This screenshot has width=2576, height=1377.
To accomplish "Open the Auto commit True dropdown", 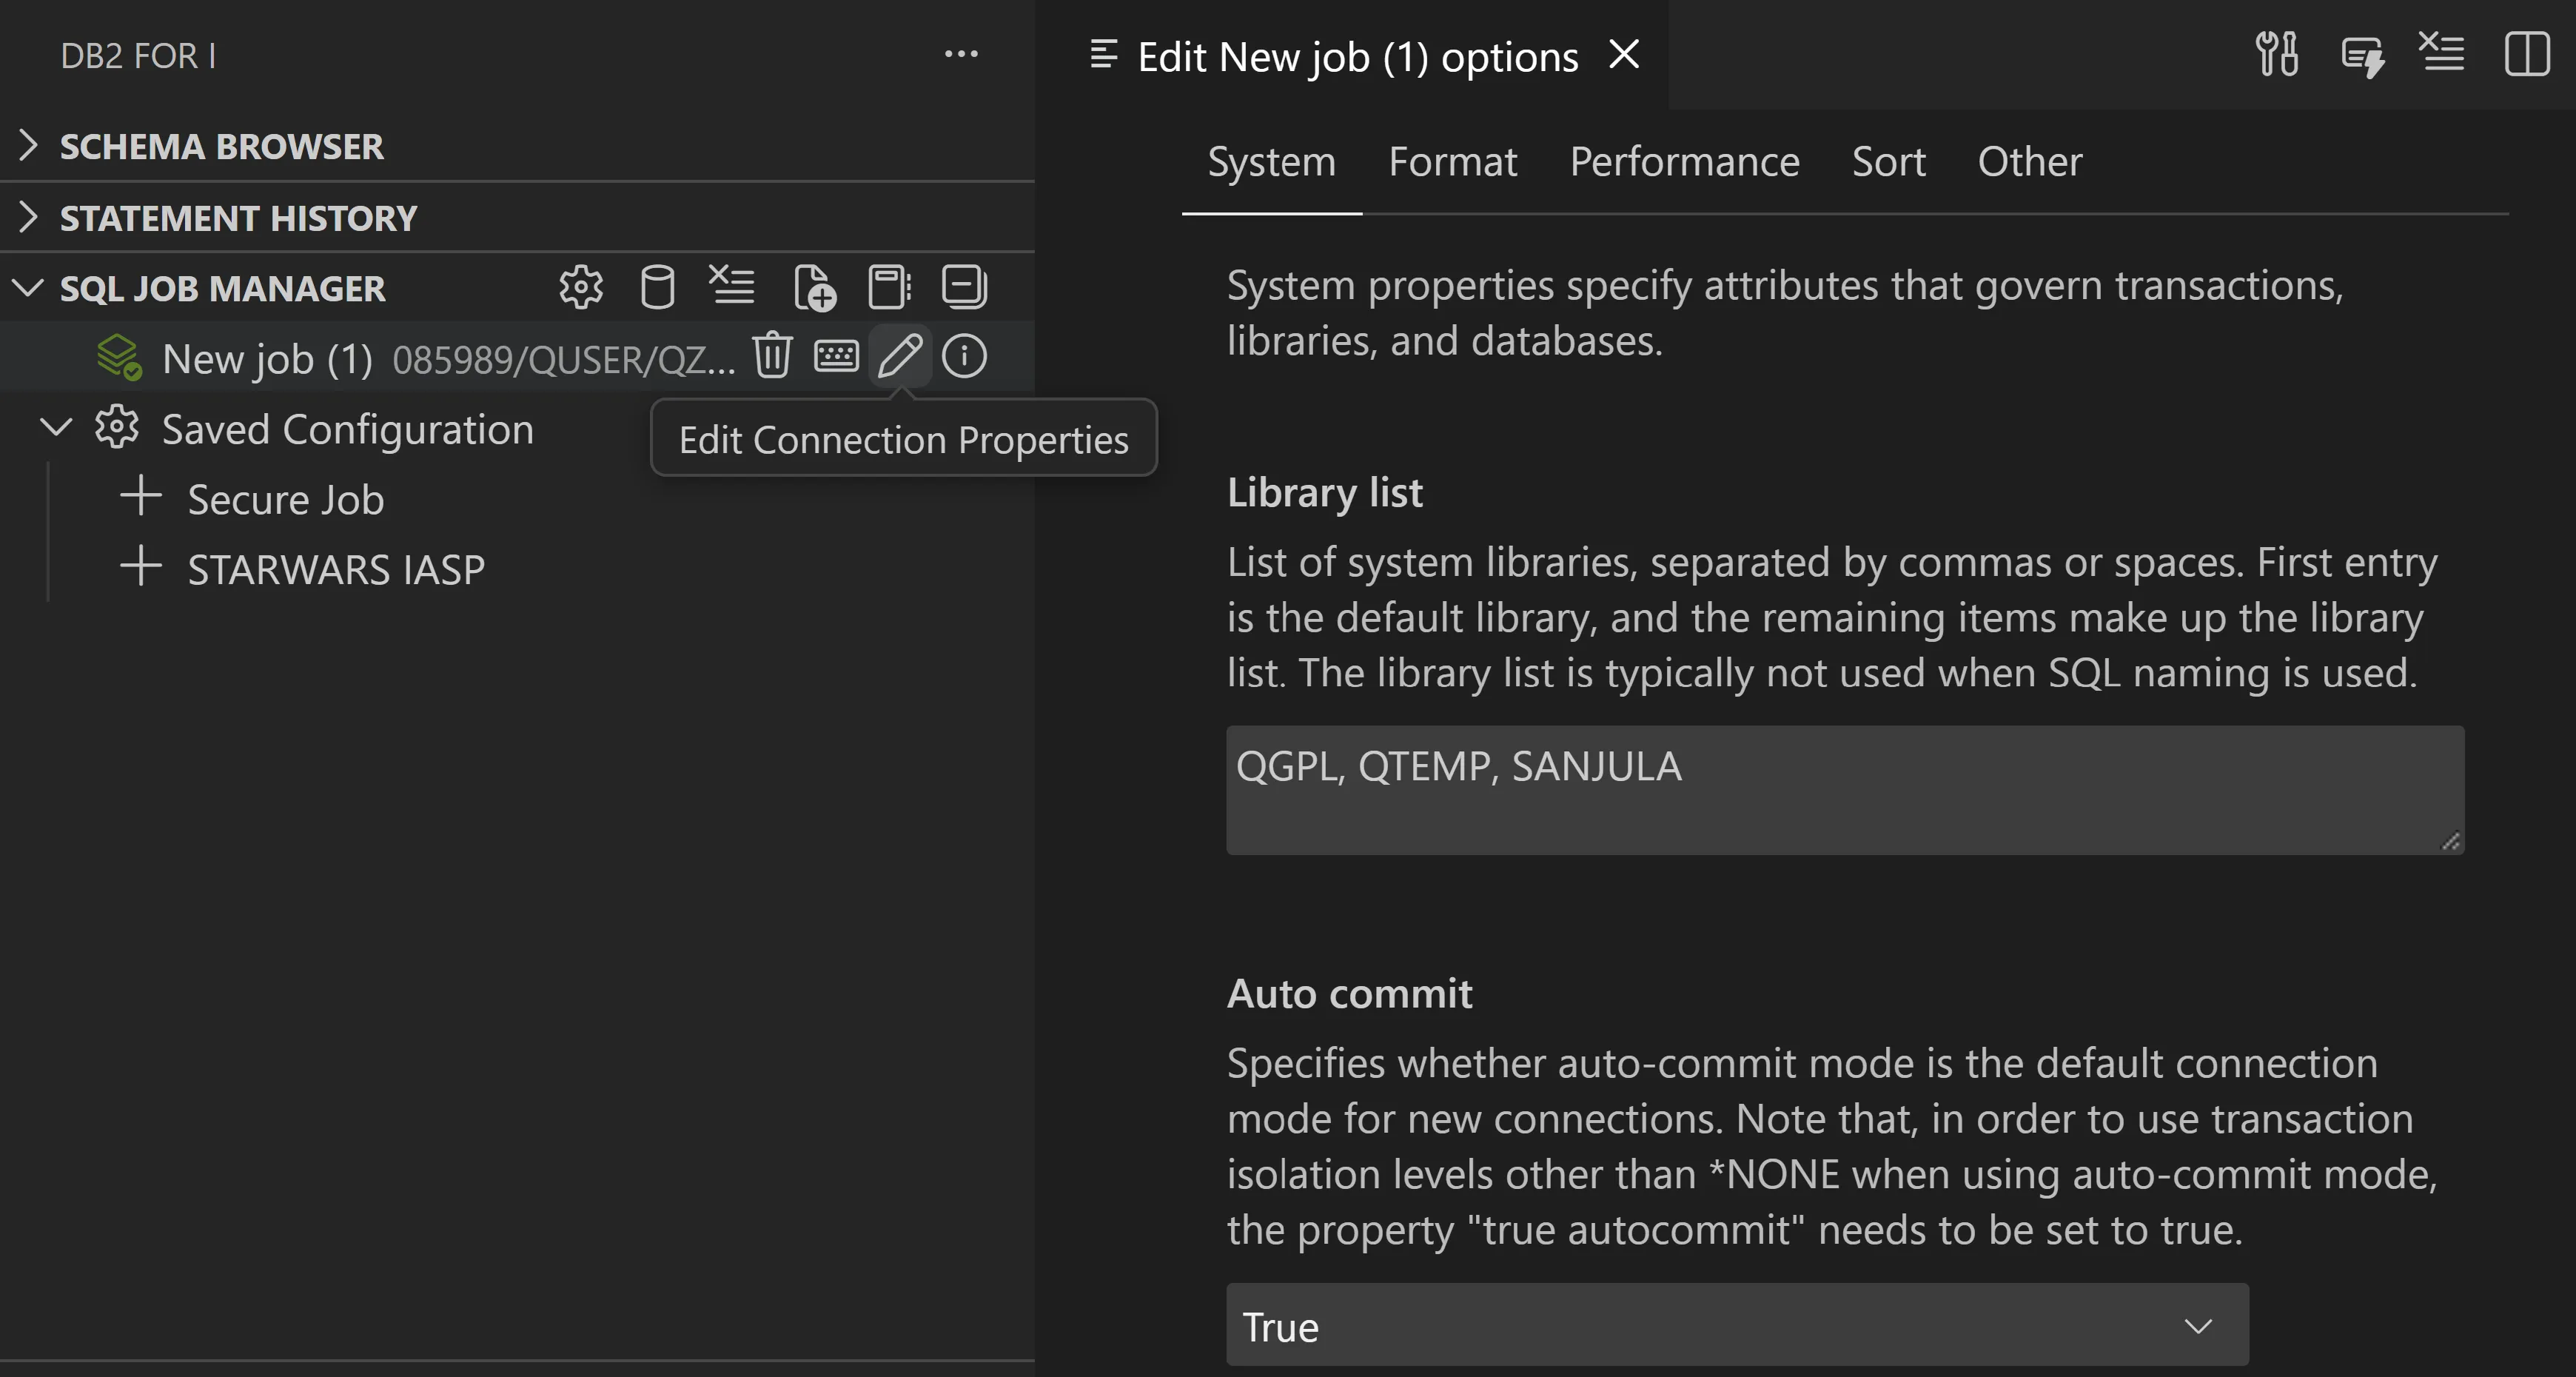I will point(1736,1325).
